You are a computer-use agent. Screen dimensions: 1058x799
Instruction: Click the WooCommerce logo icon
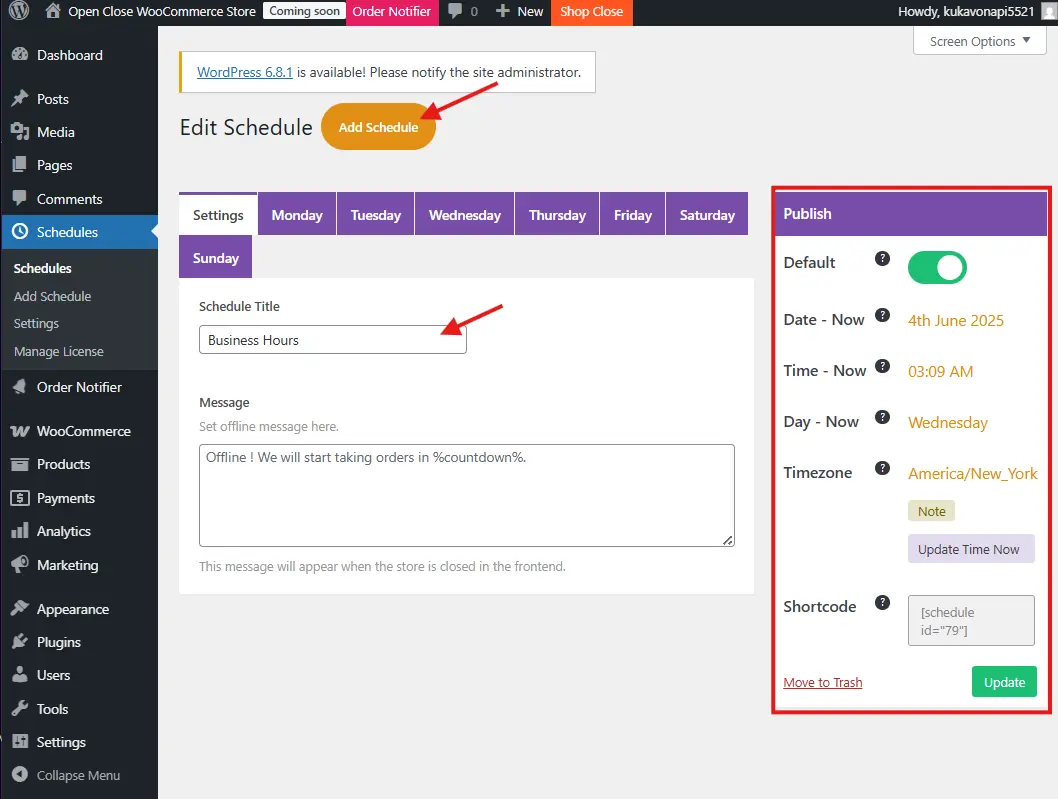pyautogui.click(x=20, y=431)
